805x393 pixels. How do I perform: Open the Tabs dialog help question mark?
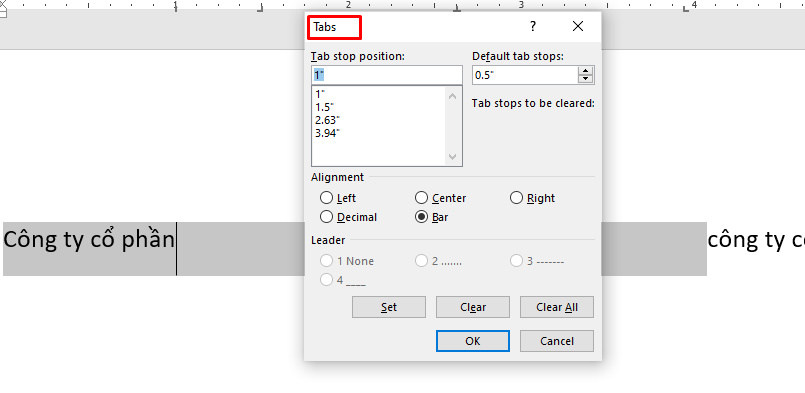[533, 26]
